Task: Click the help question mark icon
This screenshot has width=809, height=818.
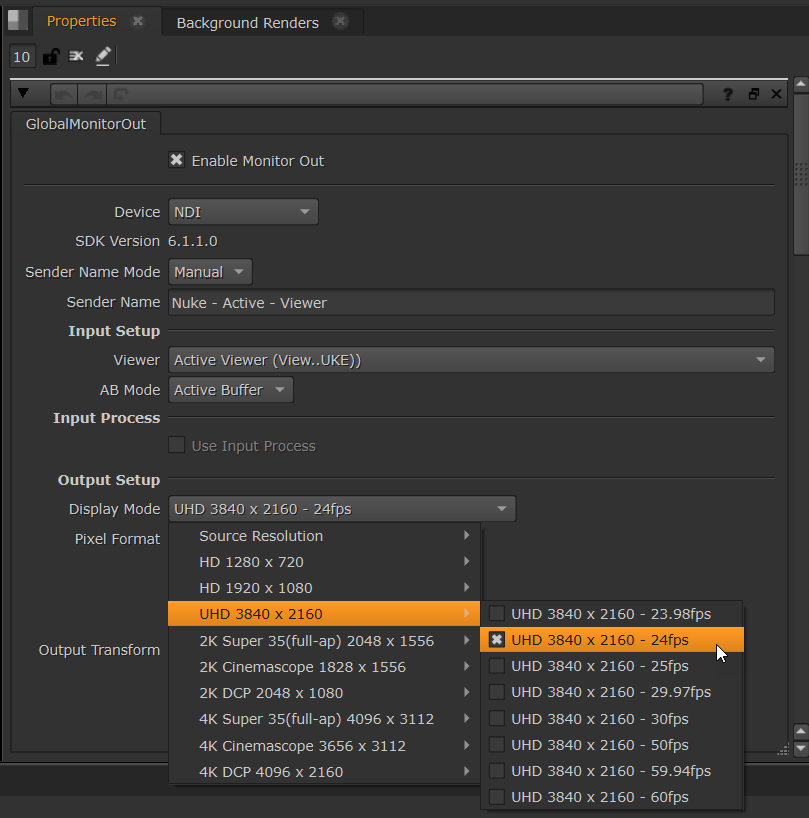Action: pyautogui.click(x=727, y=94)
